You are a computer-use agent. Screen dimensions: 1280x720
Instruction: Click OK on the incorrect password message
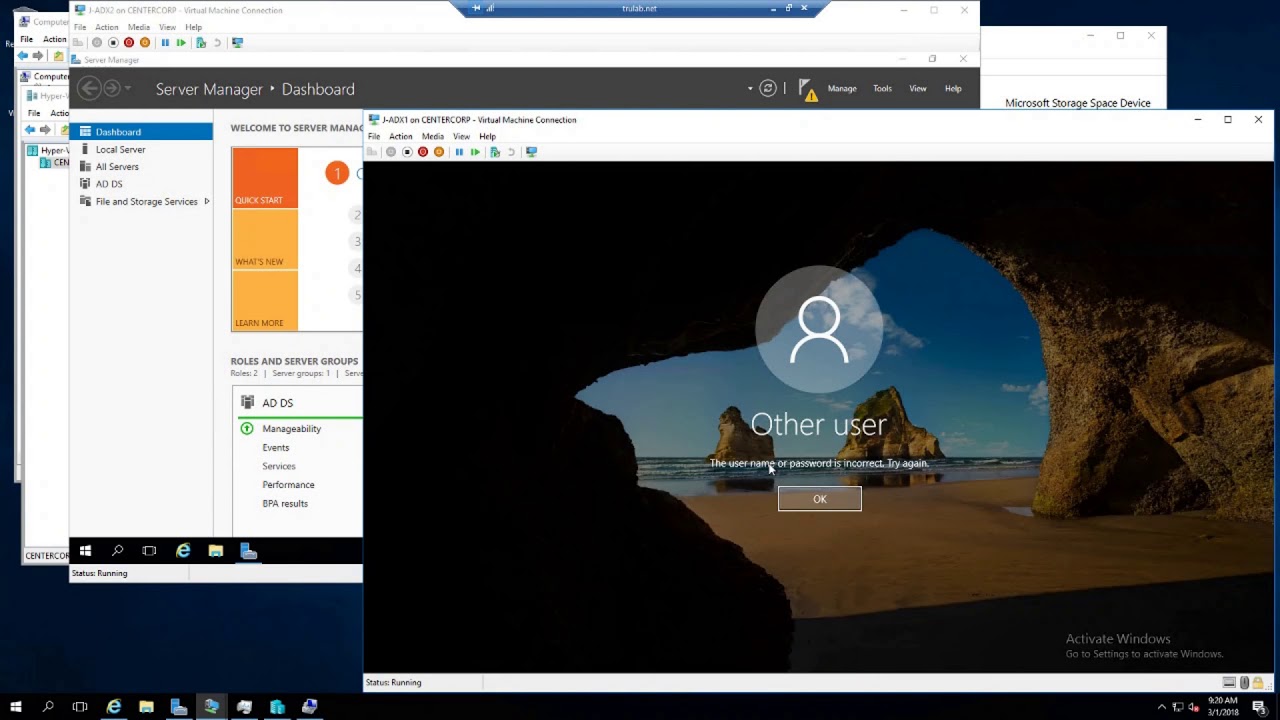tap(819, 499)
